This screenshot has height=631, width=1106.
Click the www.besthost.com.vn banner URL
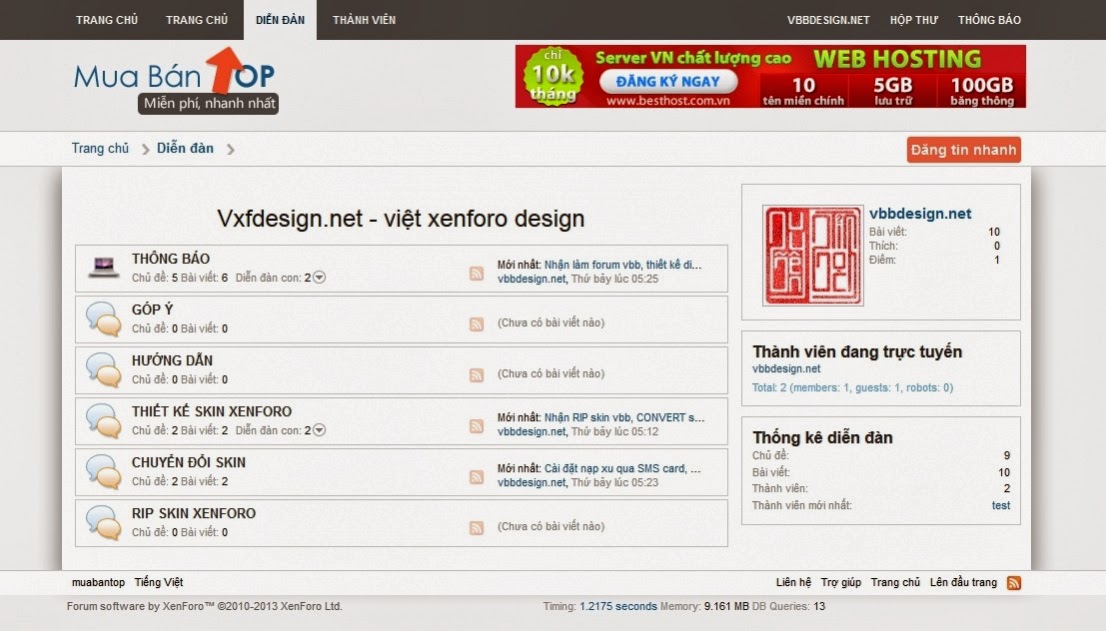point(668,101)
